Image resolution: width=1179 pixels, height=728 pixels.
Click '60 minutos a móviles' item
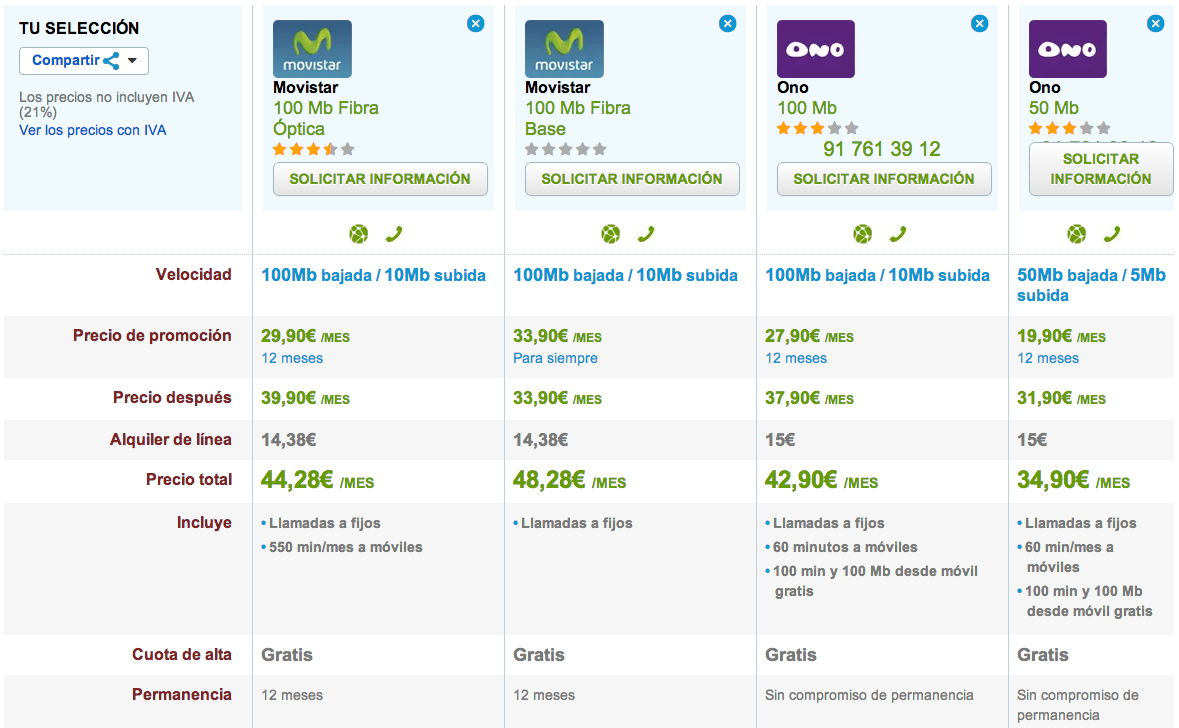(x=844, y=548)
